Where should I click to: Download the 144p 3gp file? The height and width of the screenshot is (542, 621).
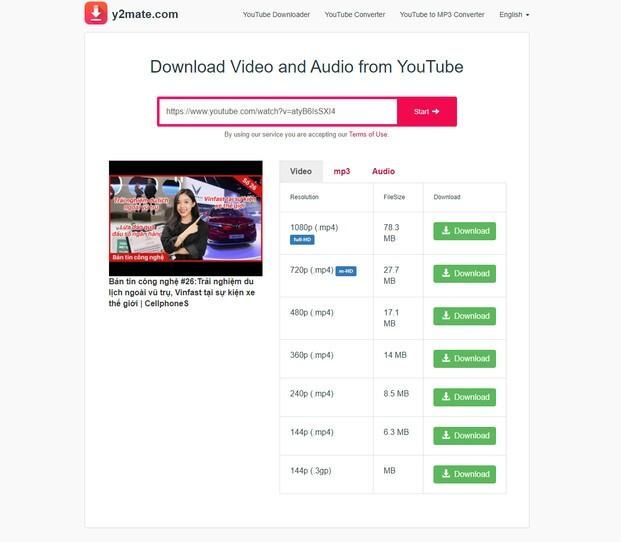(464, 474)
